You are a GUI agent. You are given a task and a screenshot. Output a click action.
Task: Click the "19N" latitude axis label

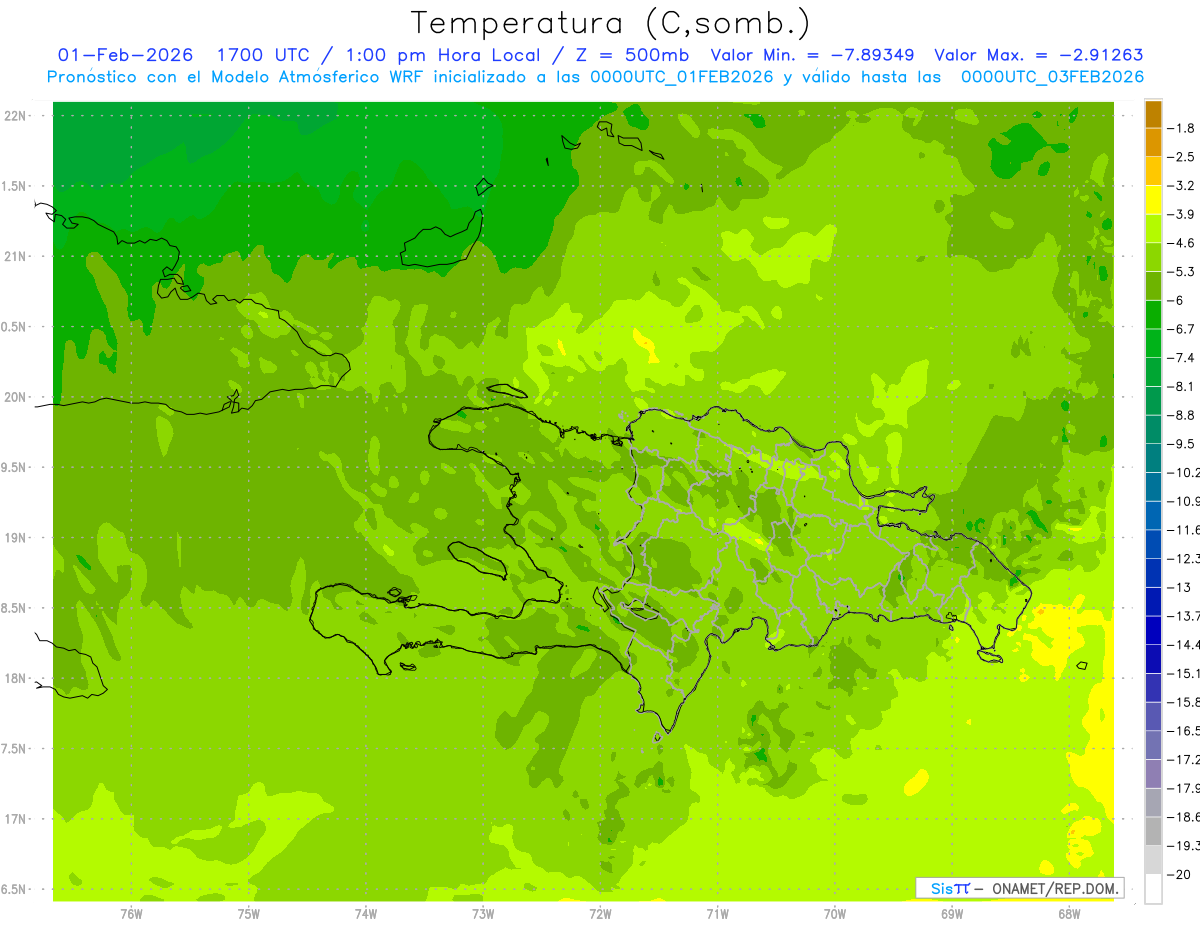click(x=17, y=538)
